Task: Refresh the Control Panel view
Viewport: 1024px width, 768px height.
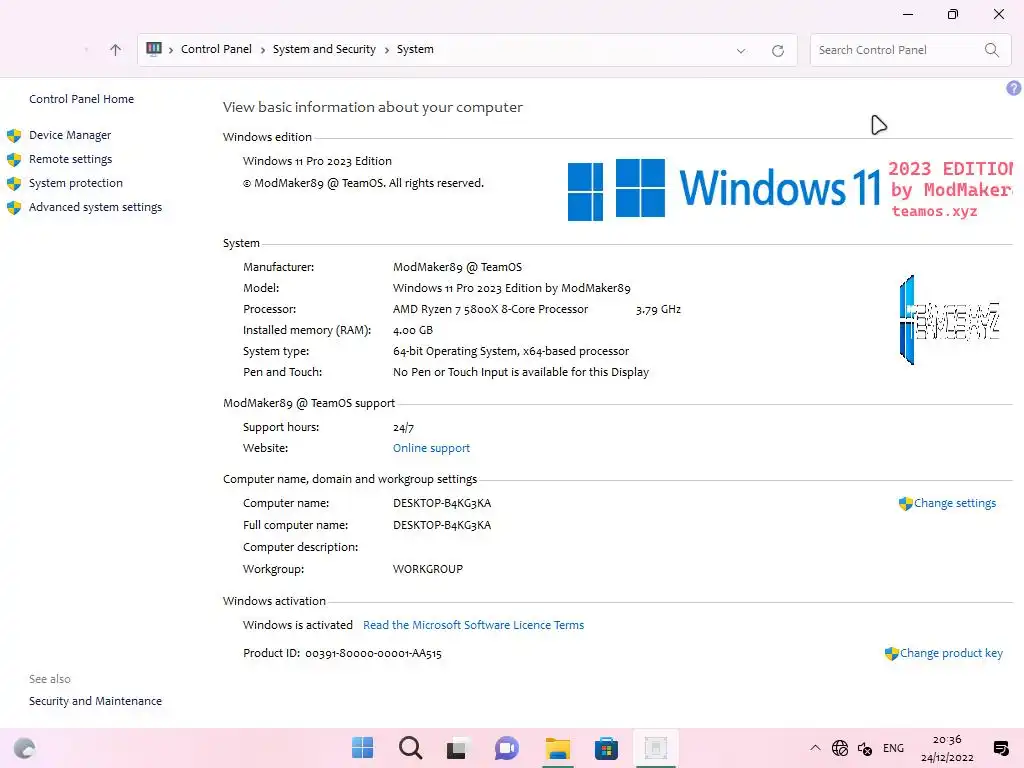Action: [x=778, y=50]
